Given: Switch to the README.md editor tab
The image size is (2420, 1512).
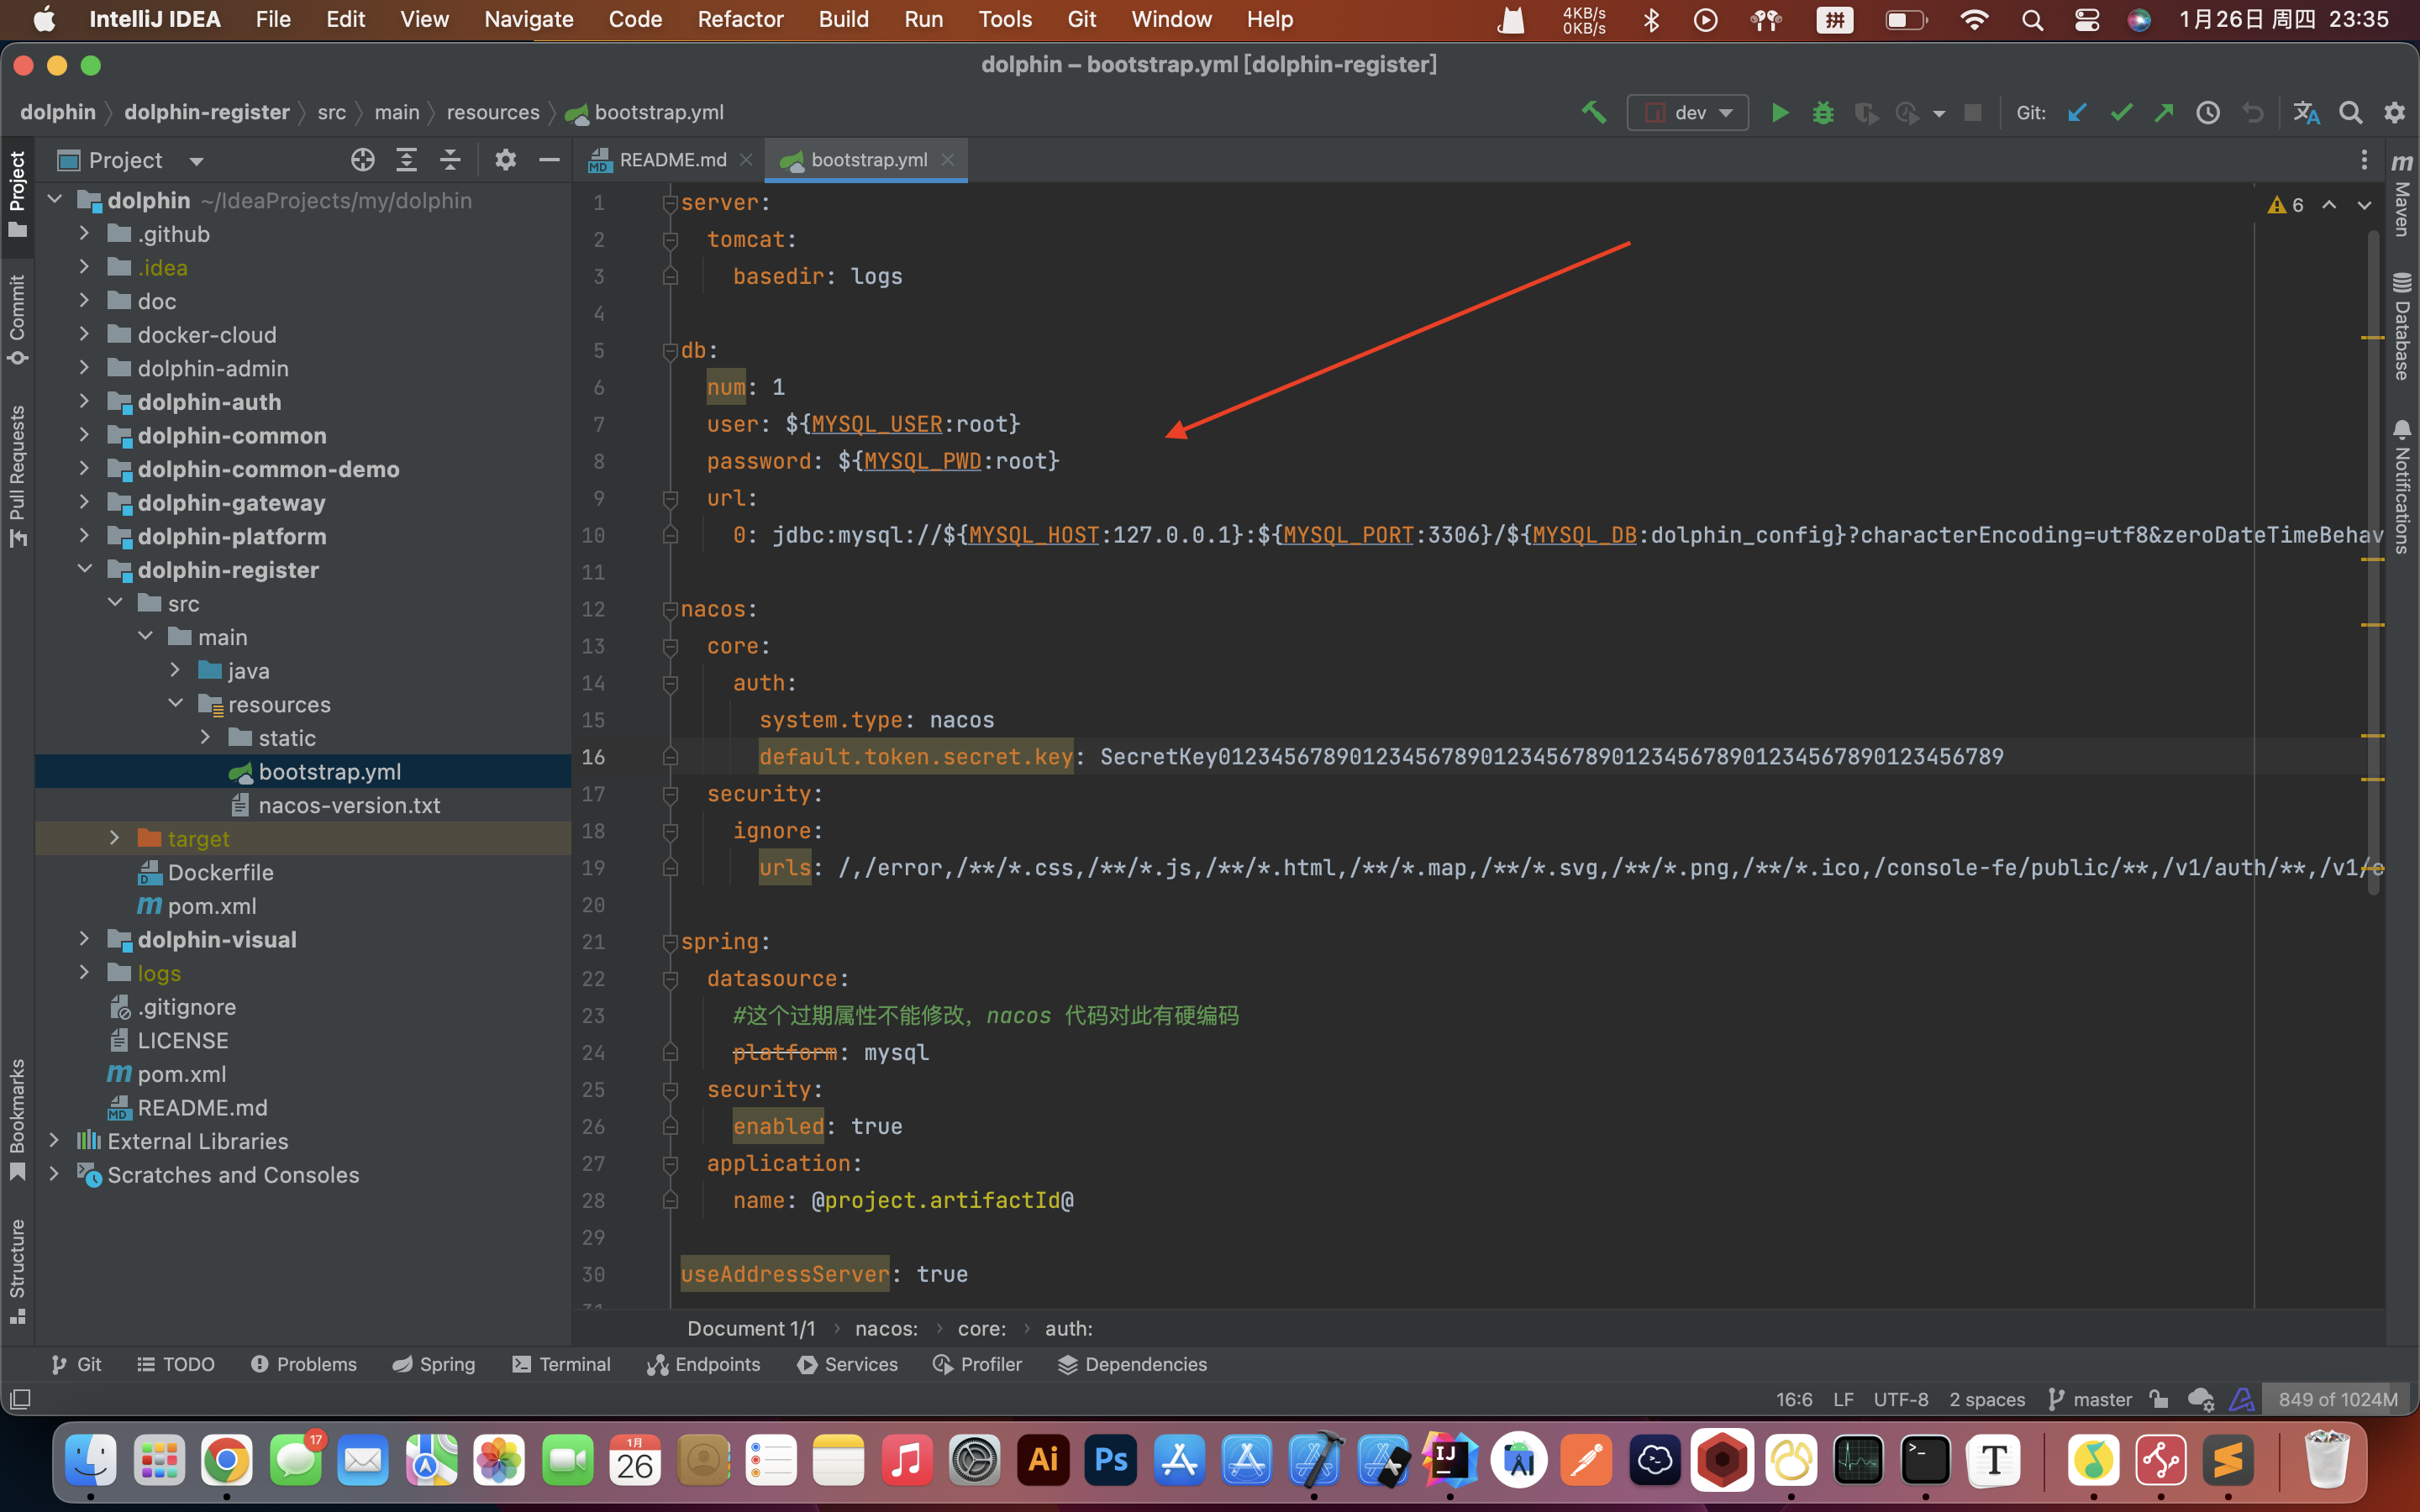Looking at the screenshot, I should point(671,160).
